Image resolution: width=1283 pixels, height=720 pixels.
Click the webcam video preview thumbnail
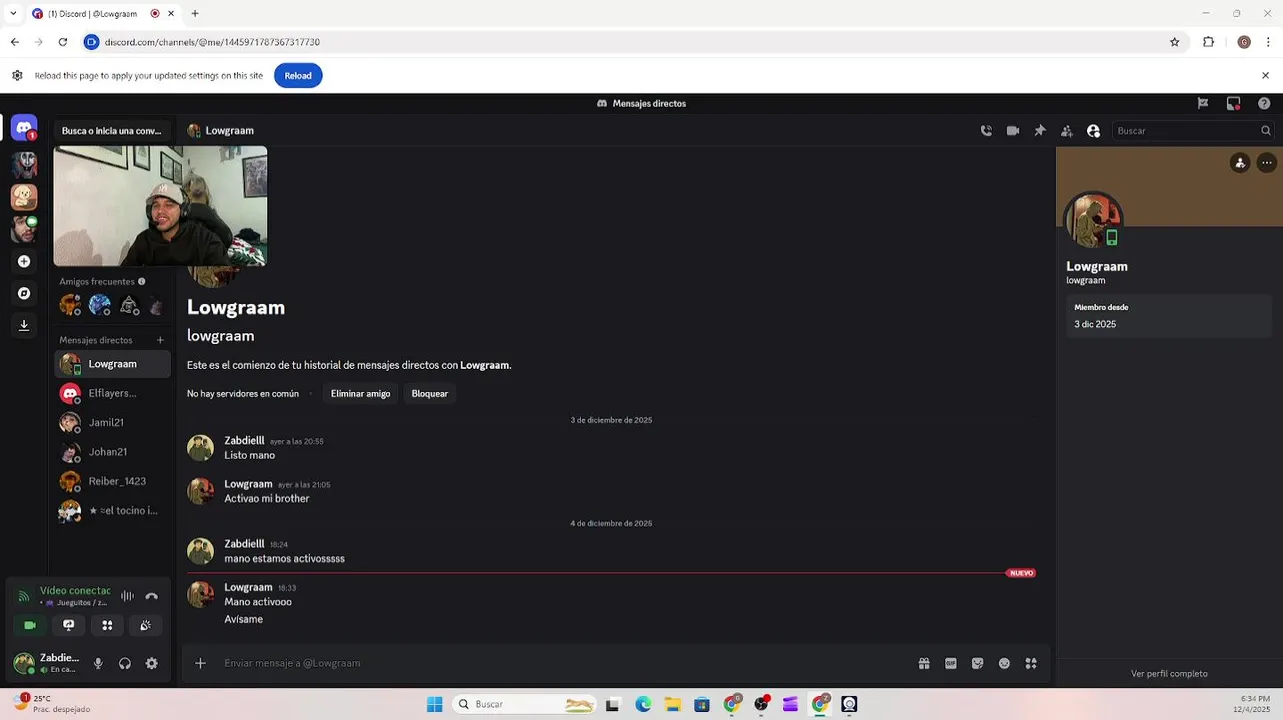tap(160, 206)
